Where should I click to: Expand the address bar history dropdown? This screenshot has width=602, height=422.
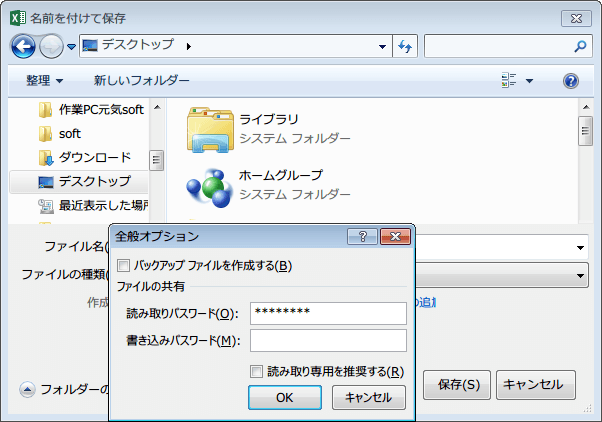point(382,47)
